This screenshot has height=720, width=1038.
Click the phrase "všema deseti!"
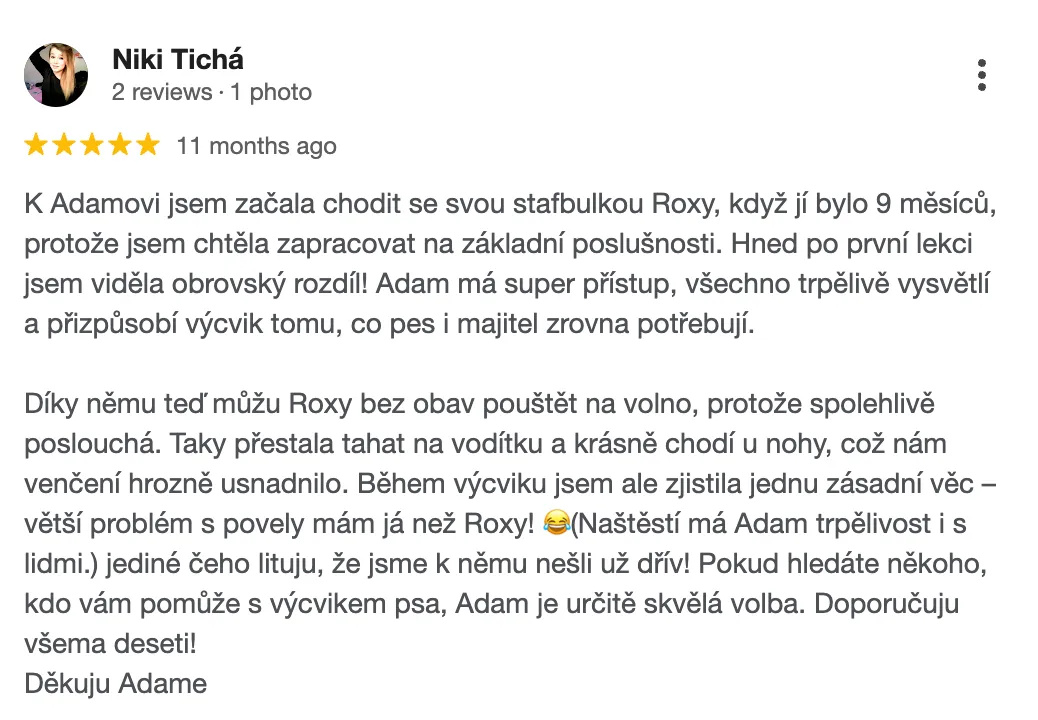(x=110, y=645)
